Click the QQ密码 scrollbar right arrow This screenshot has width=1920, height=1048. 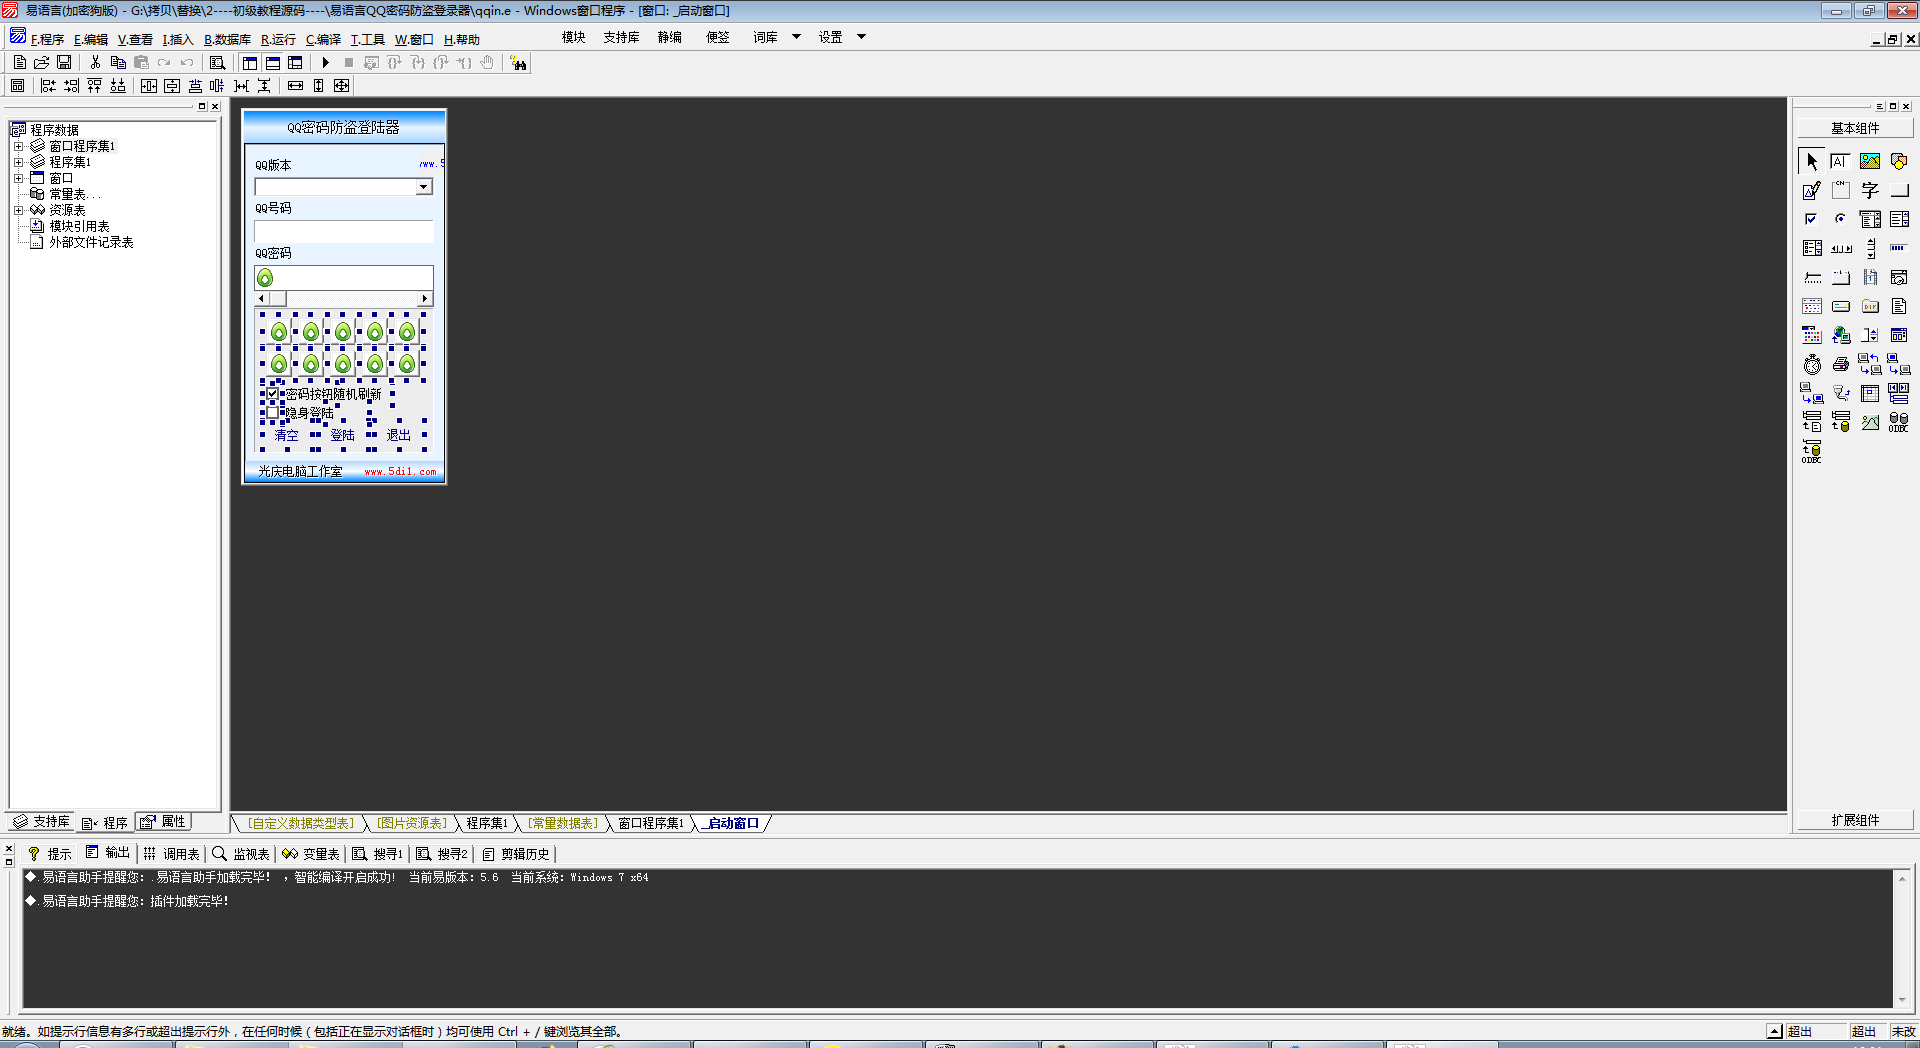point(425,299)
